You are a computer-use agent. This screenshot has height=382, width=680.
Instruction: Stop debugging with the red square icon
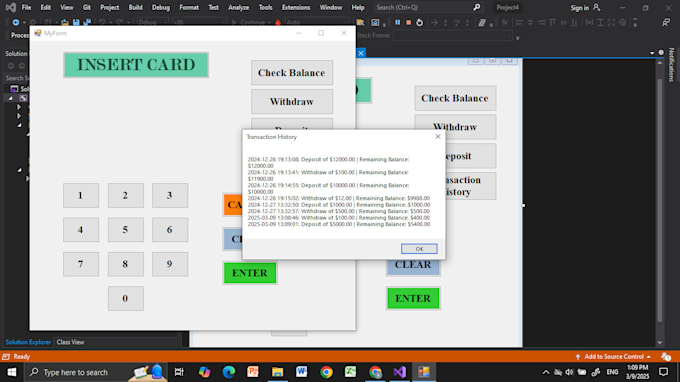(x=408, y=22)
